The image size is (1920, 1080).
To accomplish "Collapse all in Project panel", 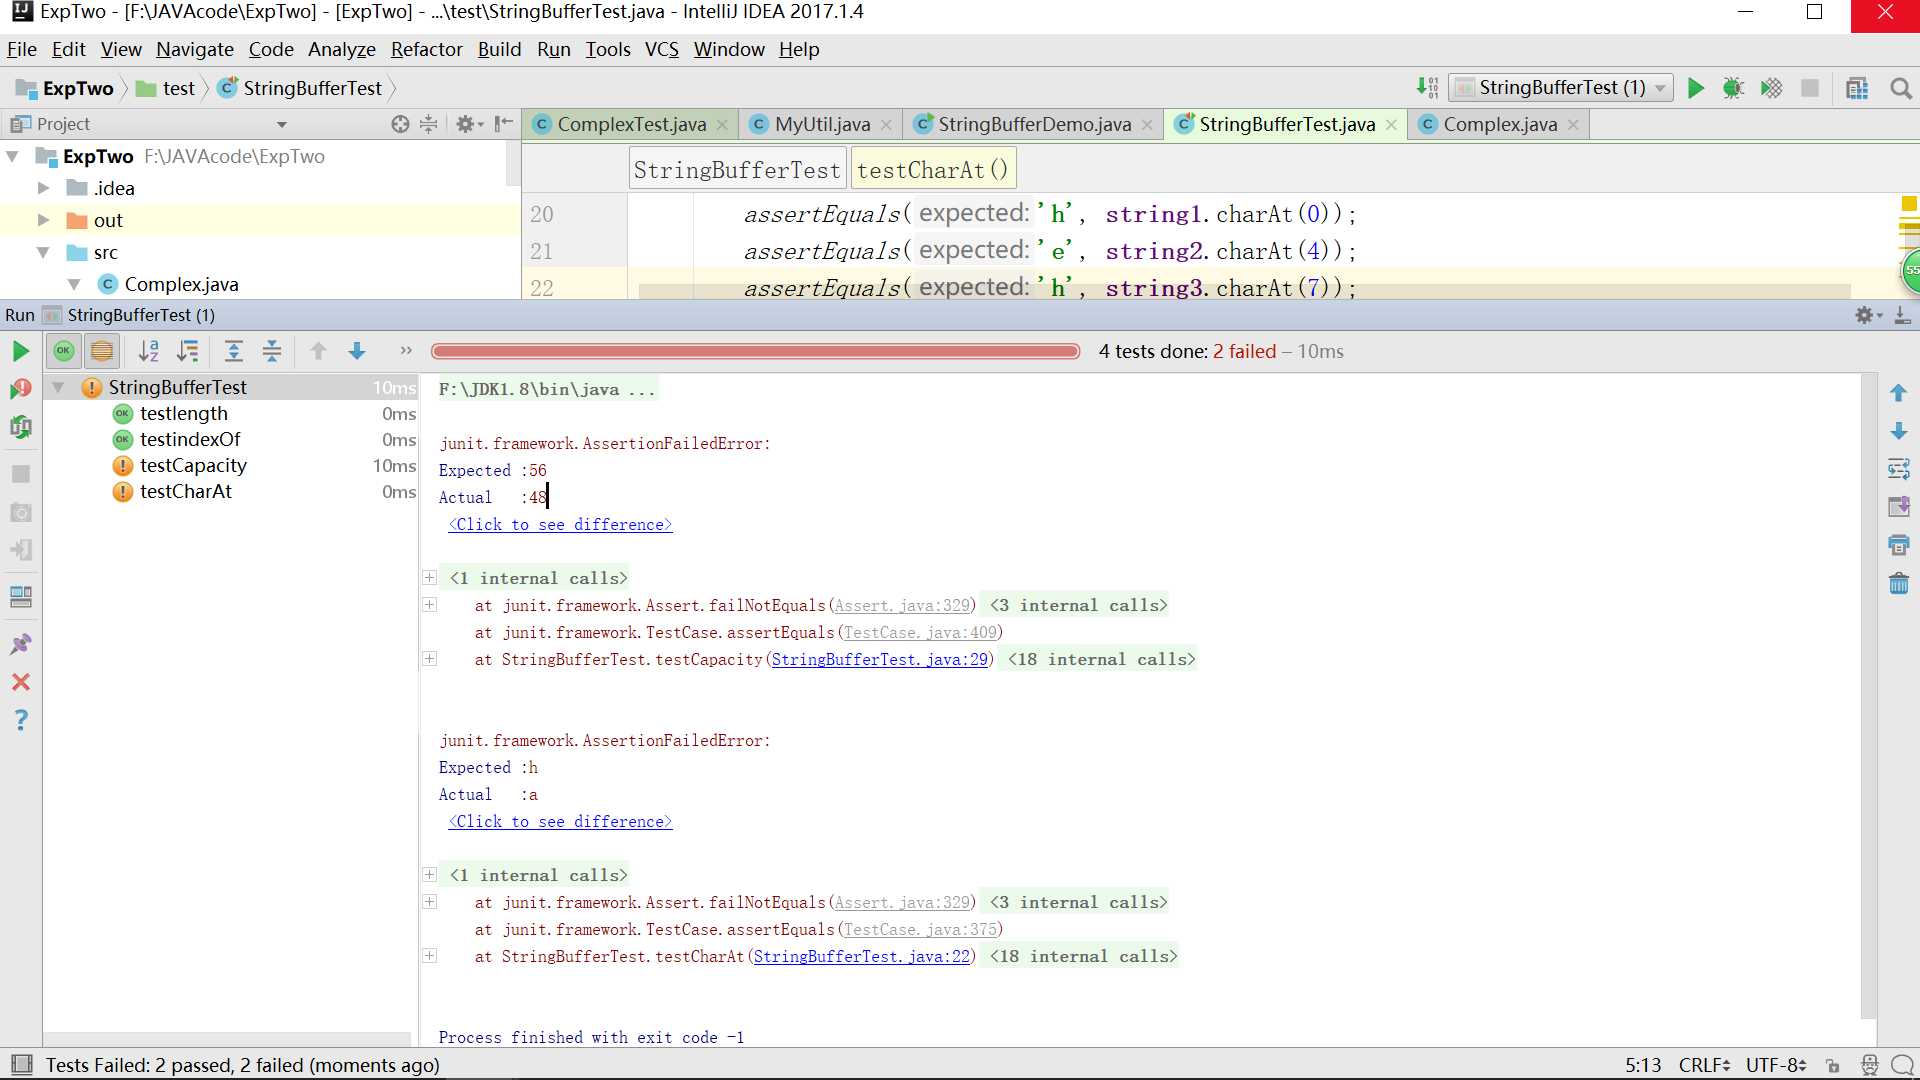I will coord(428,124).
